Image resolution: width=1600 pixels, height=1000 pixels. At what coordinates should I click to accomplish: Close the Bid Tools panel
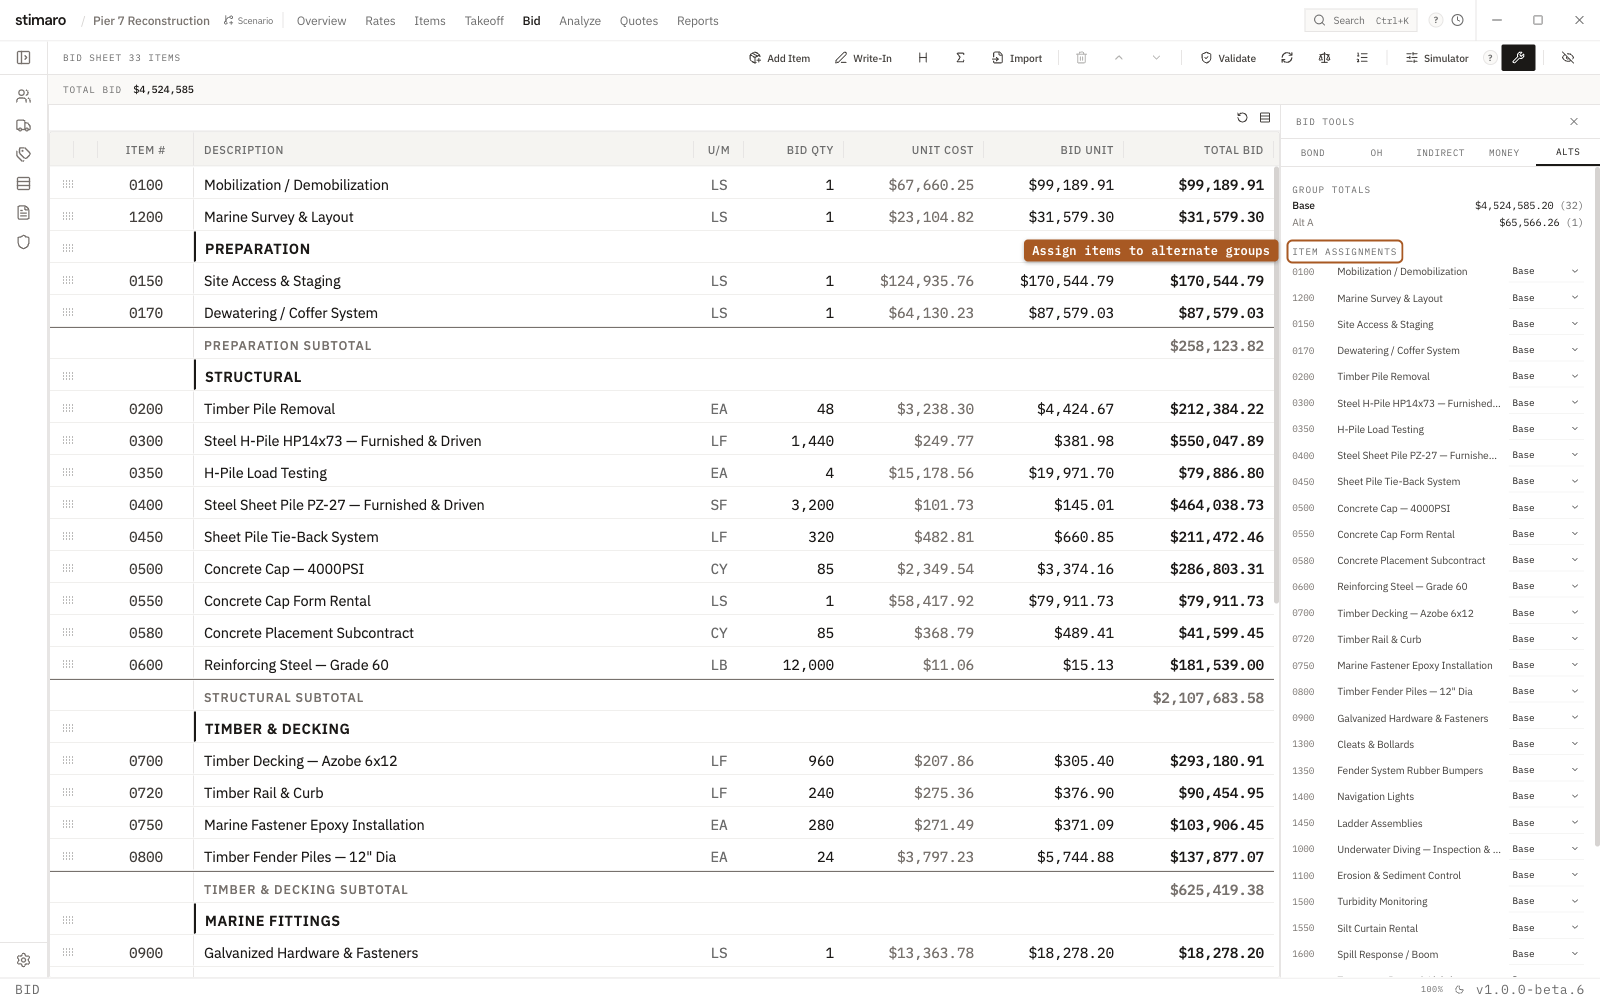click(x=1574, y=122)
